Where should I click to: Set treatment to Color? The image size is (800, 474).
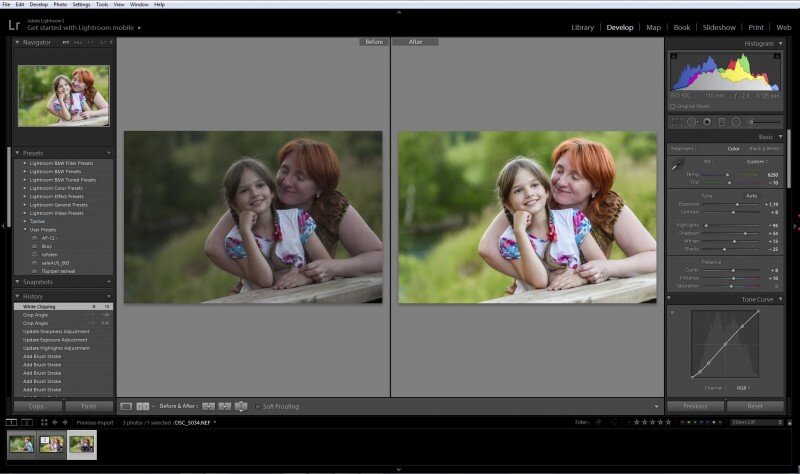pyautogui.click(x=733, y=149)
